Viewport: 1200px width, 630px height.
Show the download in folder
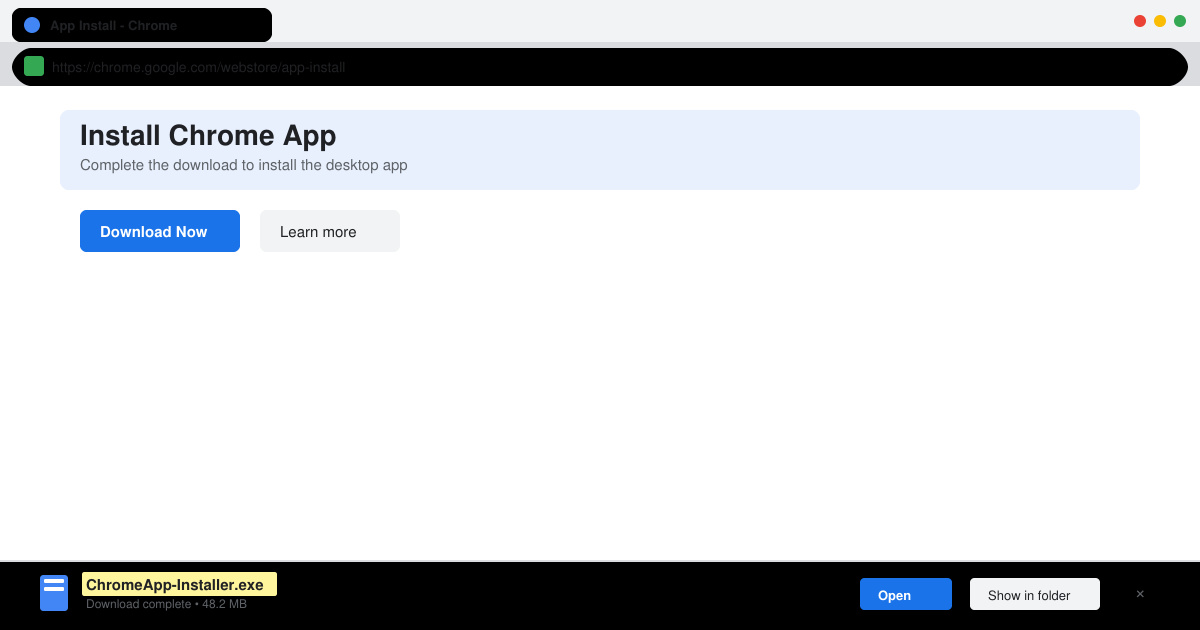(x=1035, y=594)
